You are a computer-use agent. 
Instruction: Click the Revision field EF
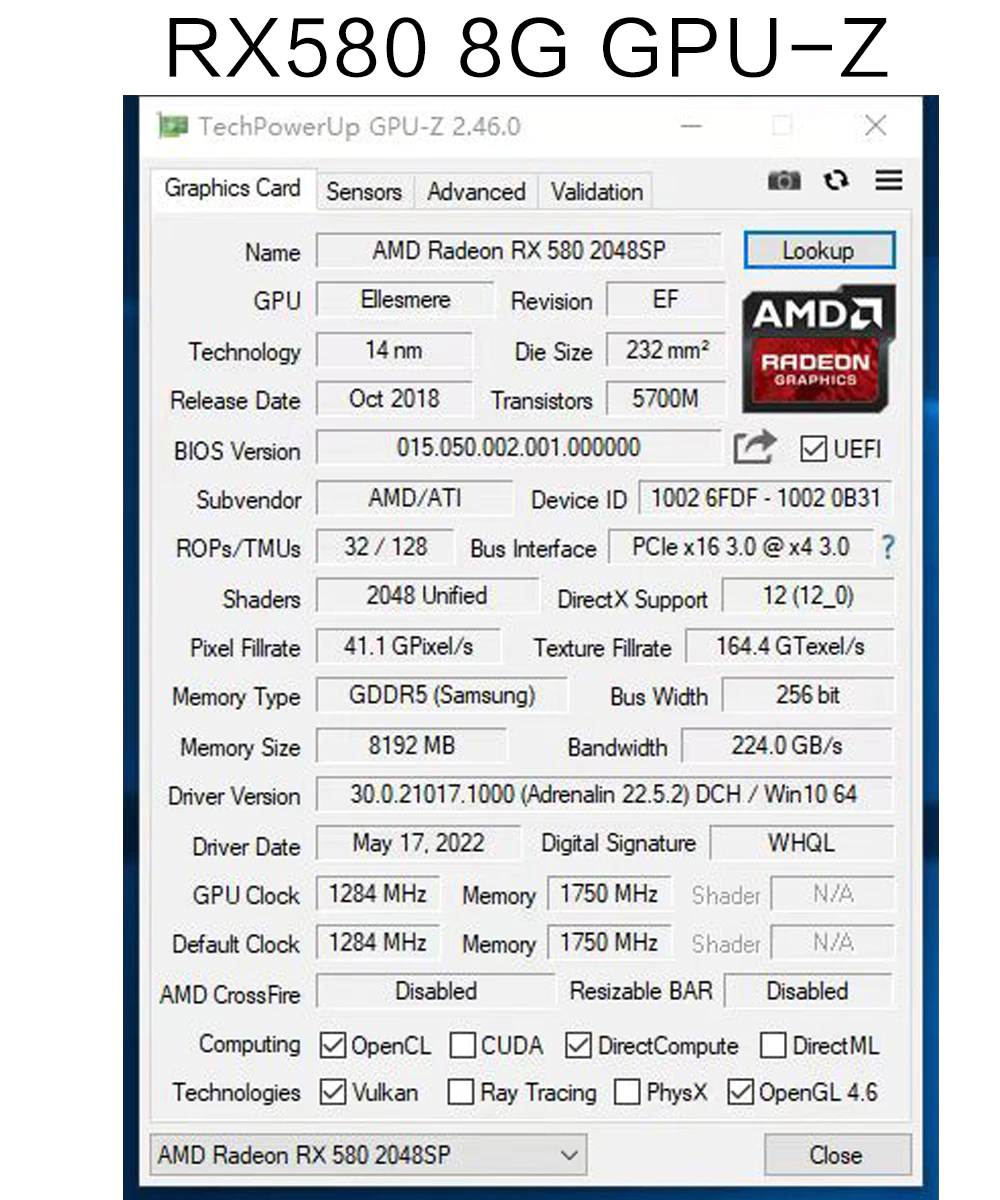pyautogui.click(x=665, y=300)
